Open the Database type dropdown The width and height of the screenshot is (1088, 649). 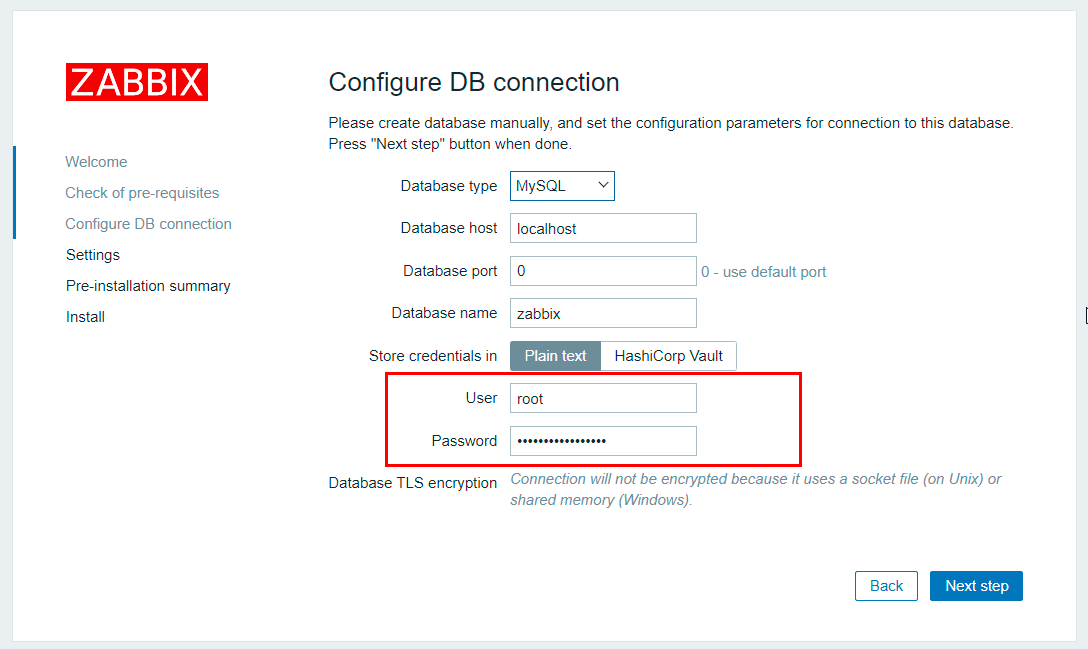pyautogui.click(x=562, y=186)
